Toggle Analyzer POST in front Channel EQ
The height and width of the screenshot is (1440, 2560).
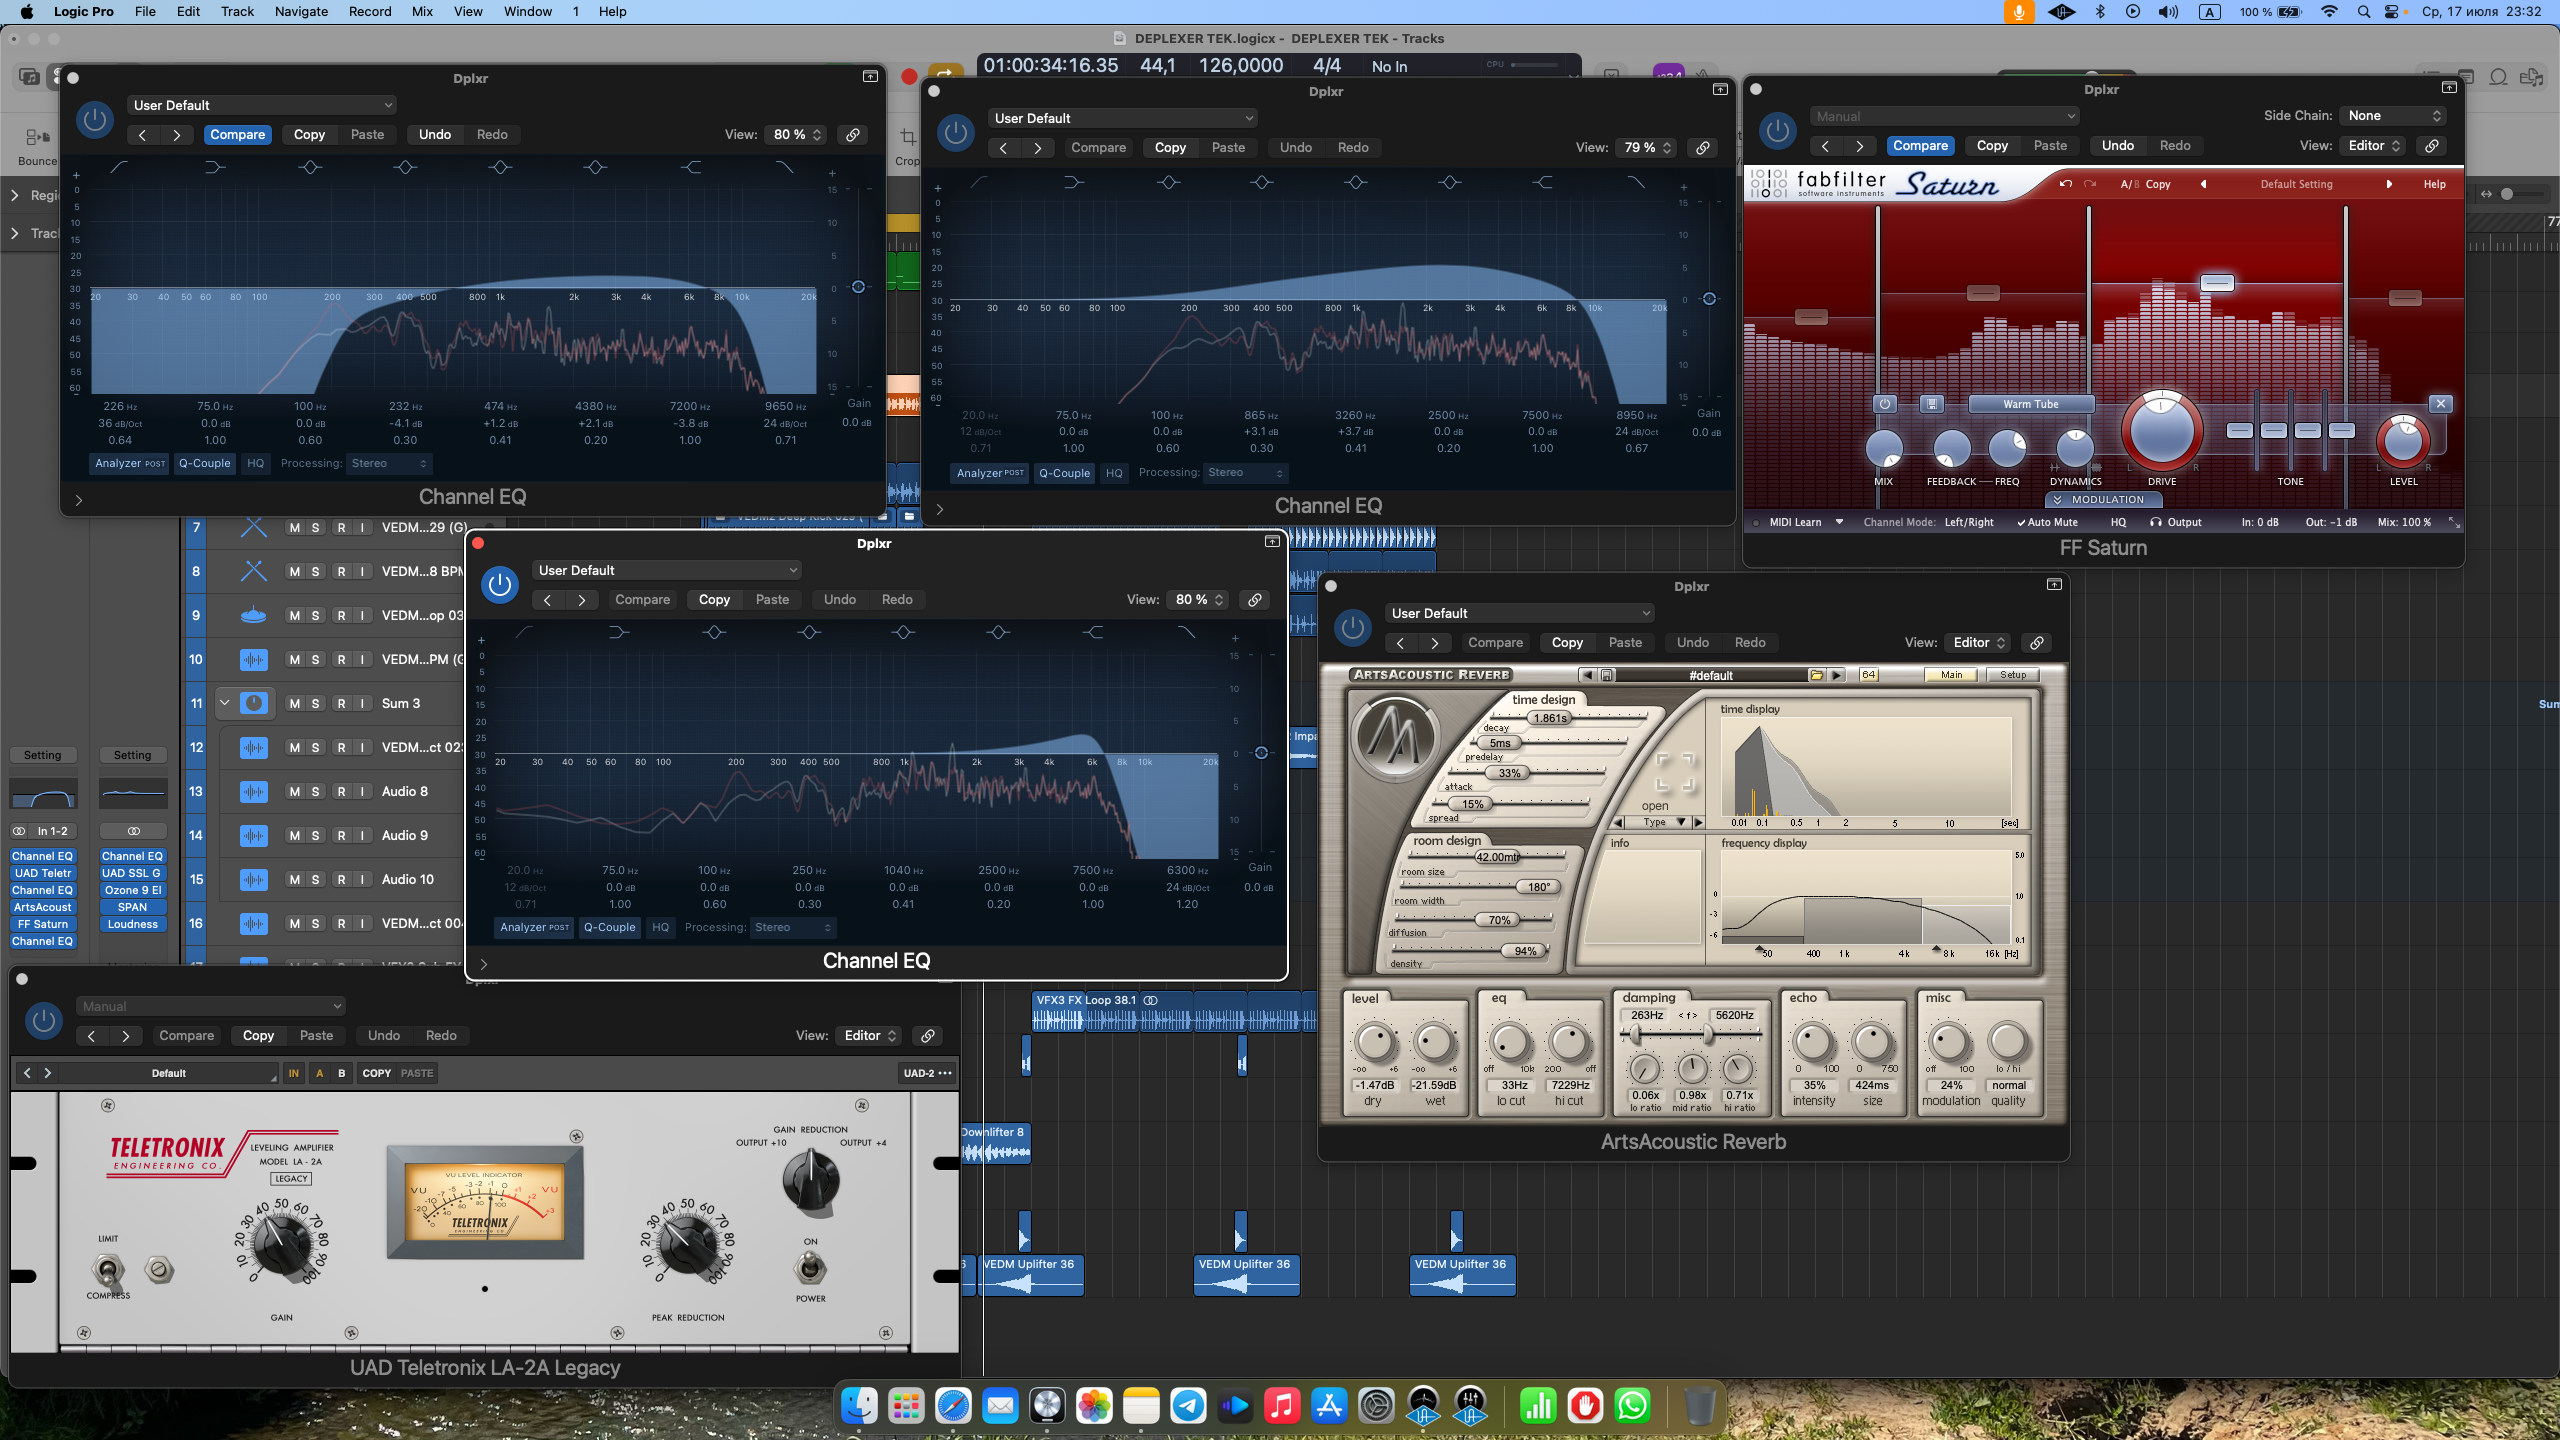point(534,927)
